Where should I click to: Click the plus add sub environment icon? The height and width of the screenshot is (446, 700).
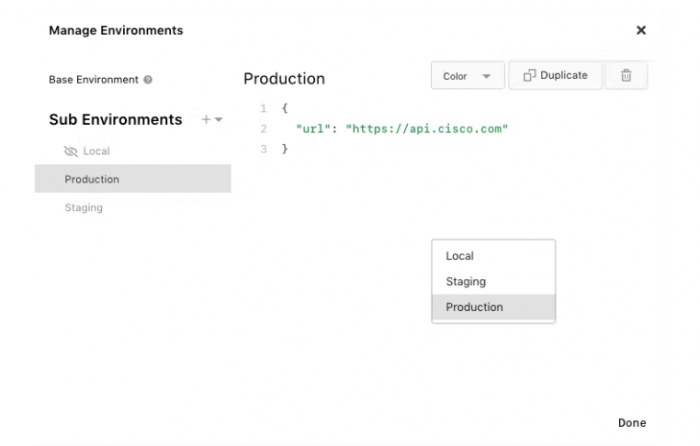pyautogui.click(x=206, y=119)
